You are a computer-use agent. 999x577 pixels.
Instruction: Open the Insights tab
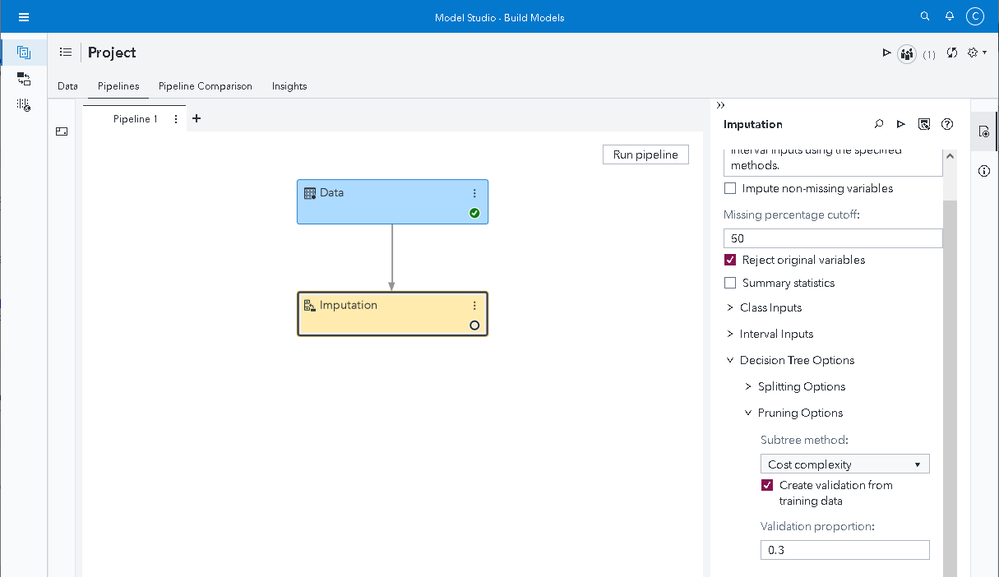pos(289,86)
